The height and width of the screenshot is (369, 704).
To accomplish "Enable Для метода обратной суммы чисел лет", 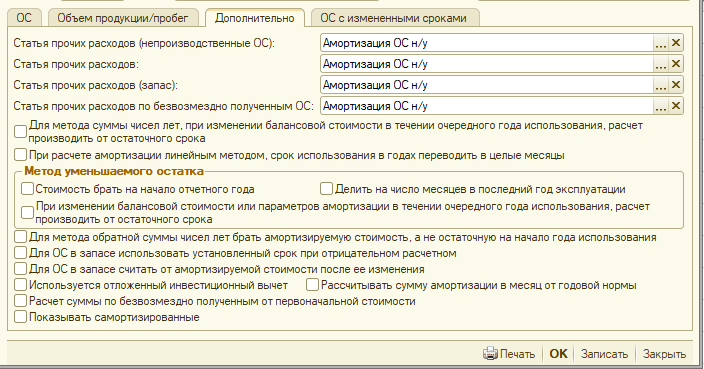I will point(20,237).
